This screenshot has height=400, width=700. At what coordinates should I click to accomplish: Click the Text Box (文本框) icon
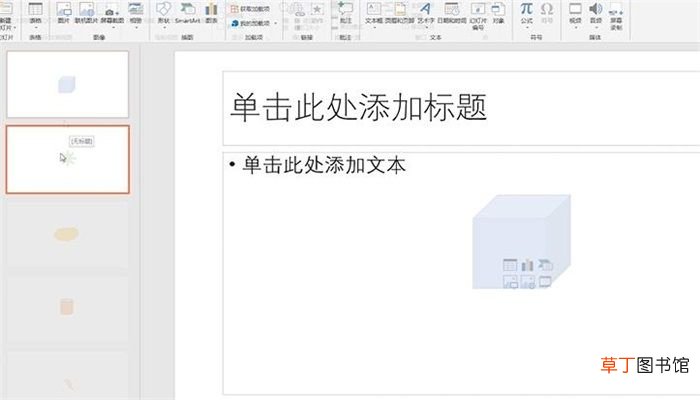click(x=374, y=9)
